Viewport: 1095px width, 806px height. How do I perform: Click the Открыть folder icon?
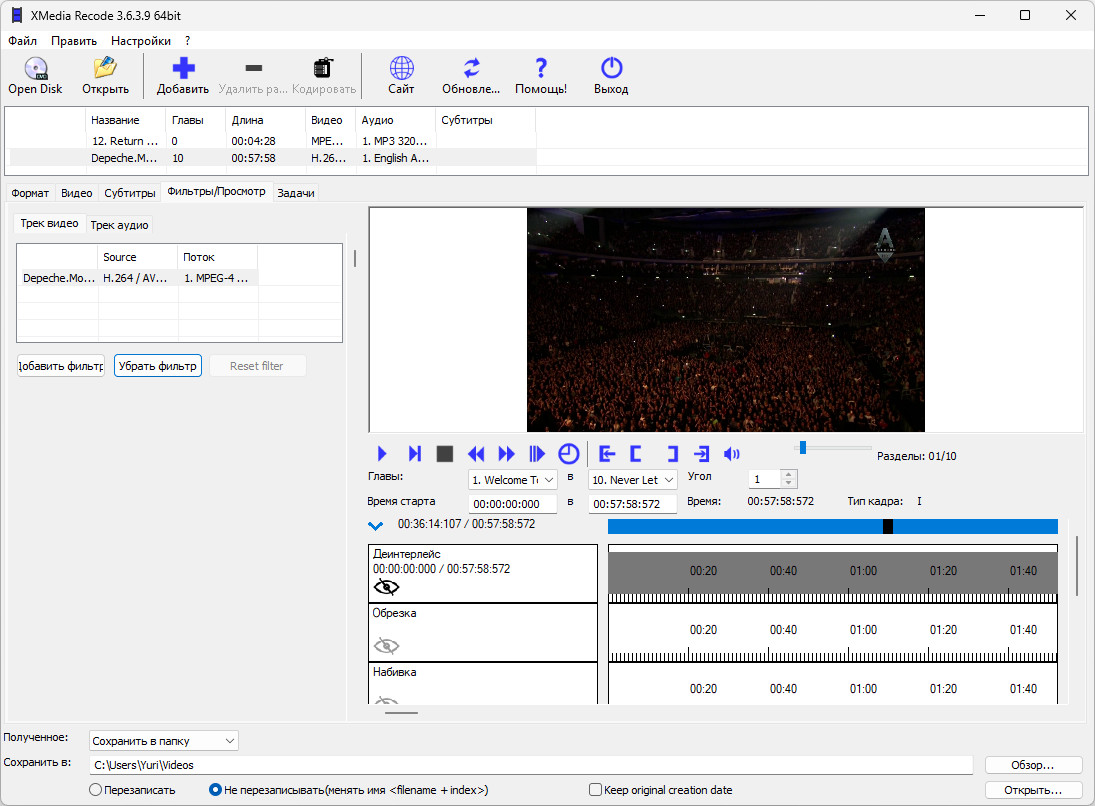105,68
